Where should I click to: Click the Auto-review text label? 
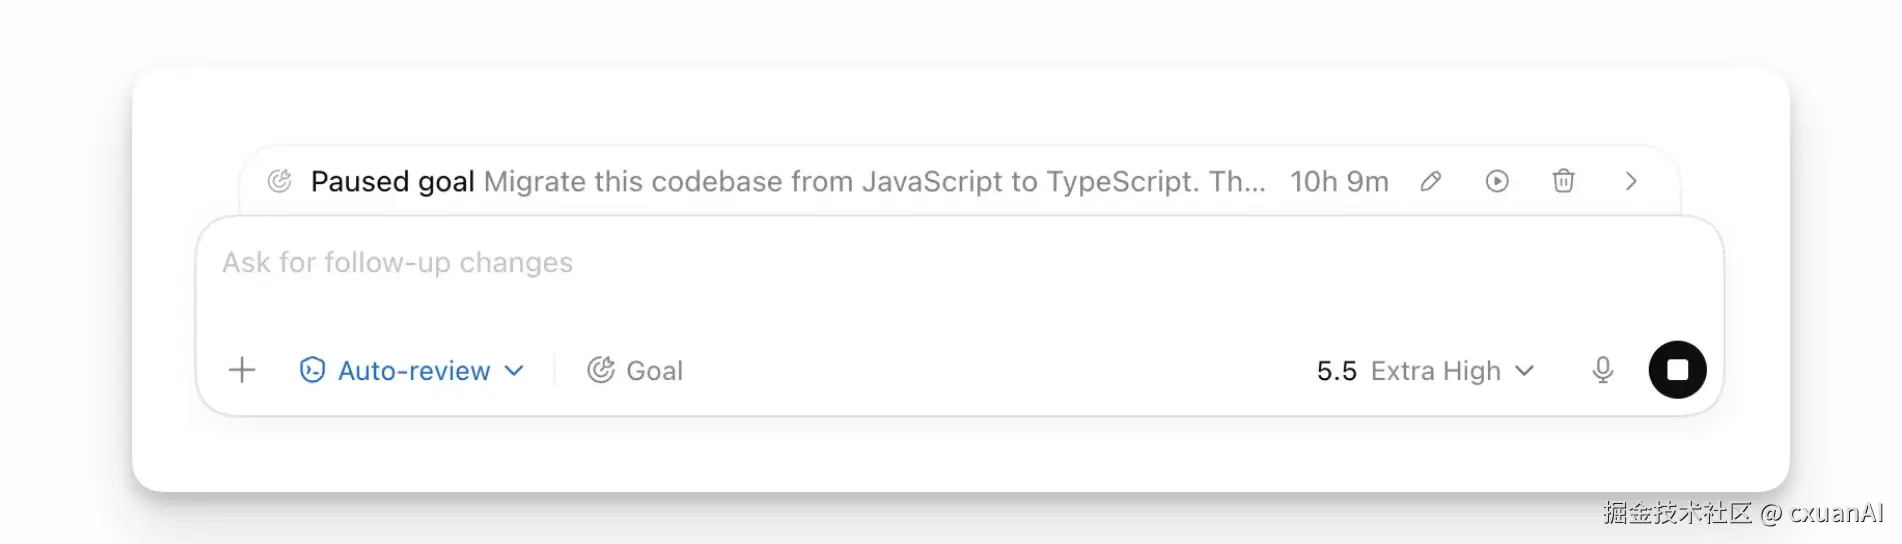coord(414,371)
